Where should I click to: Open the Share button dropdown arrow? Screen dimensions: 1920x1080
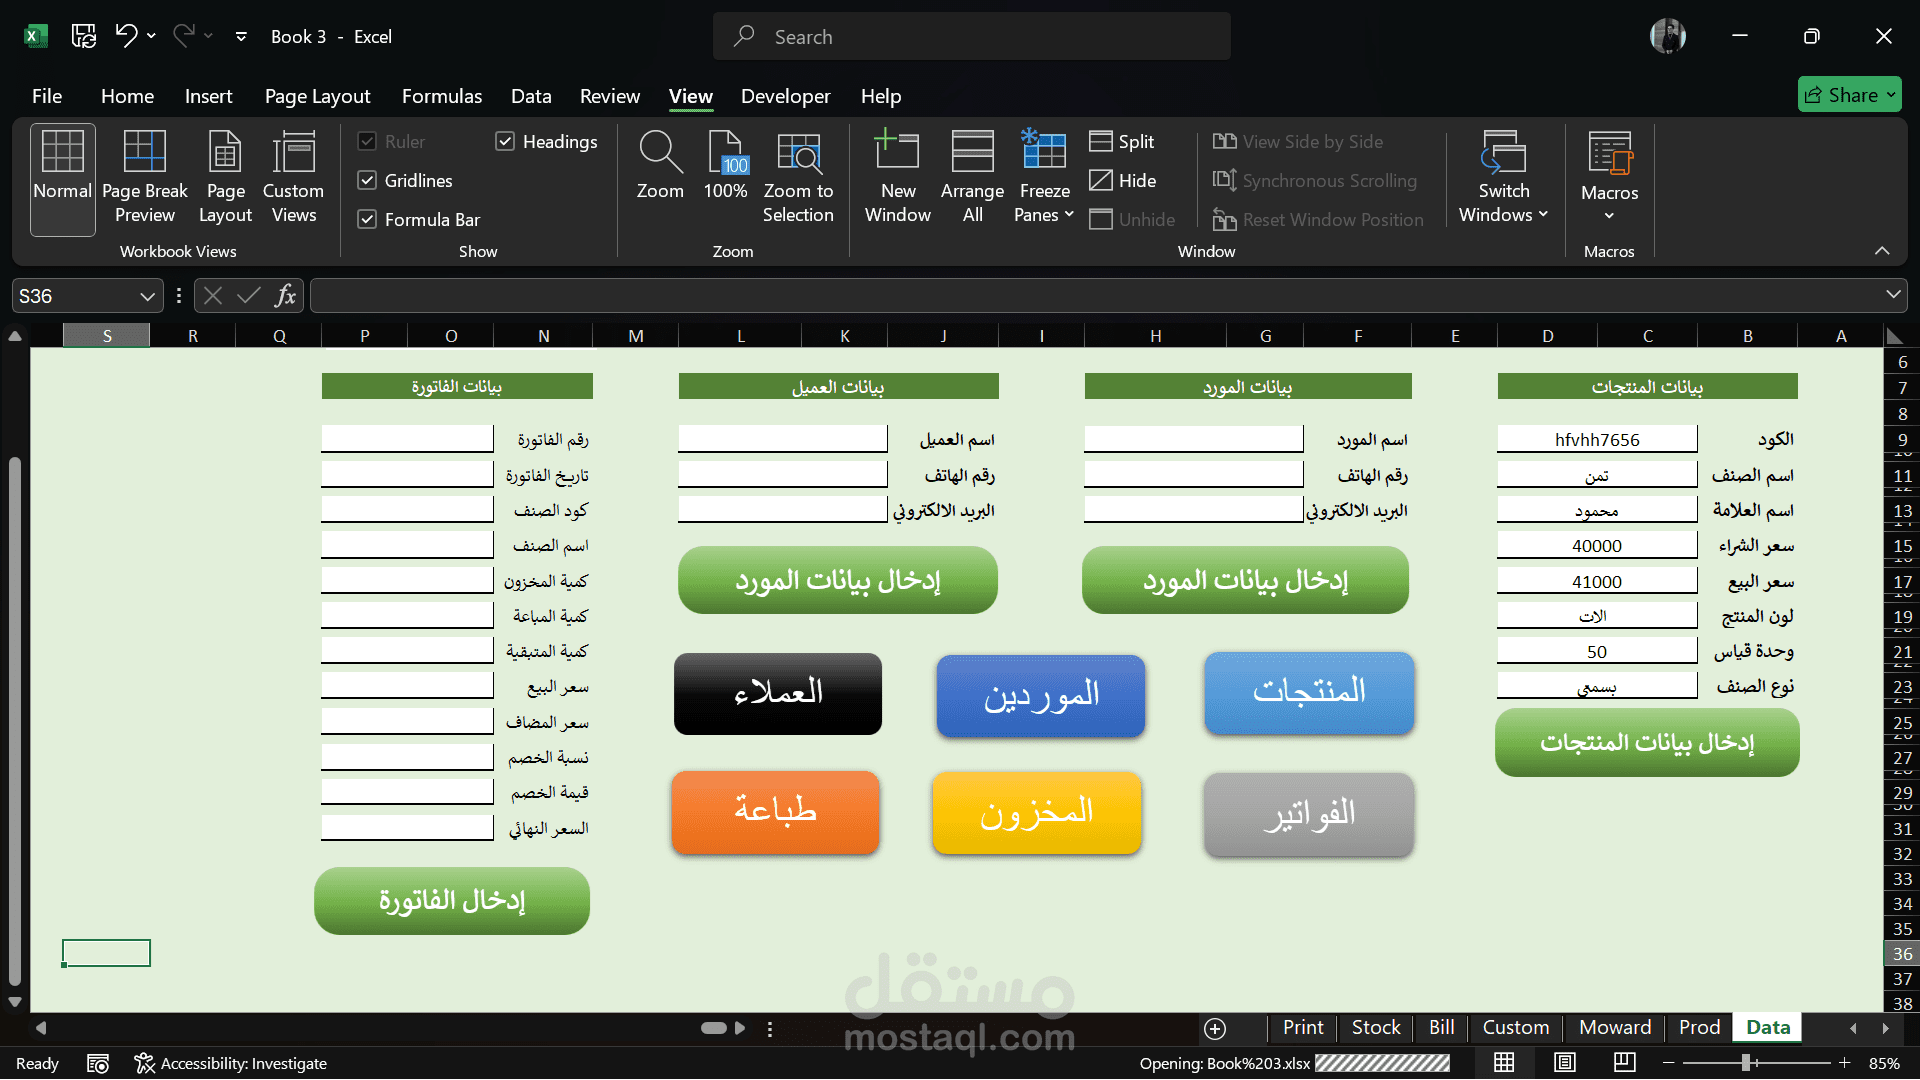pos(1891,95)
